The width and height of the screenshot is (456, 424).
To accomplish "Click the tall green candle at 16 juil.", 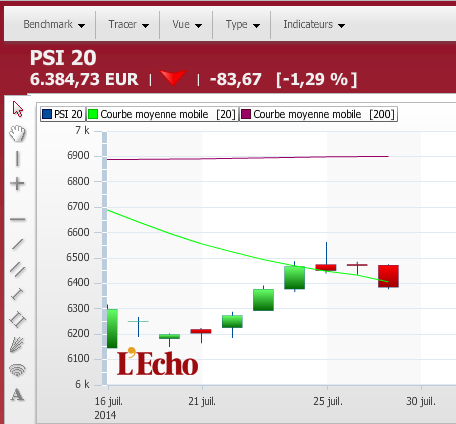I will tap(112, 329).
